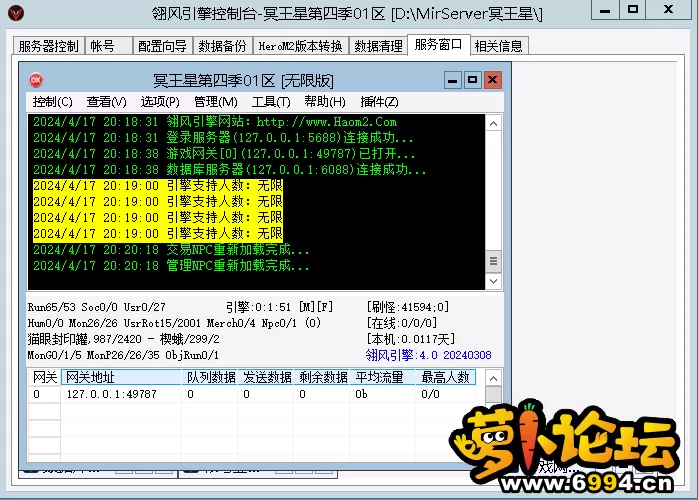This screenshot has height=500, width=698.
Task: Click the 数据库服务器 连接成功 log line
Action: pyautogui.click(x=230, y=170)
